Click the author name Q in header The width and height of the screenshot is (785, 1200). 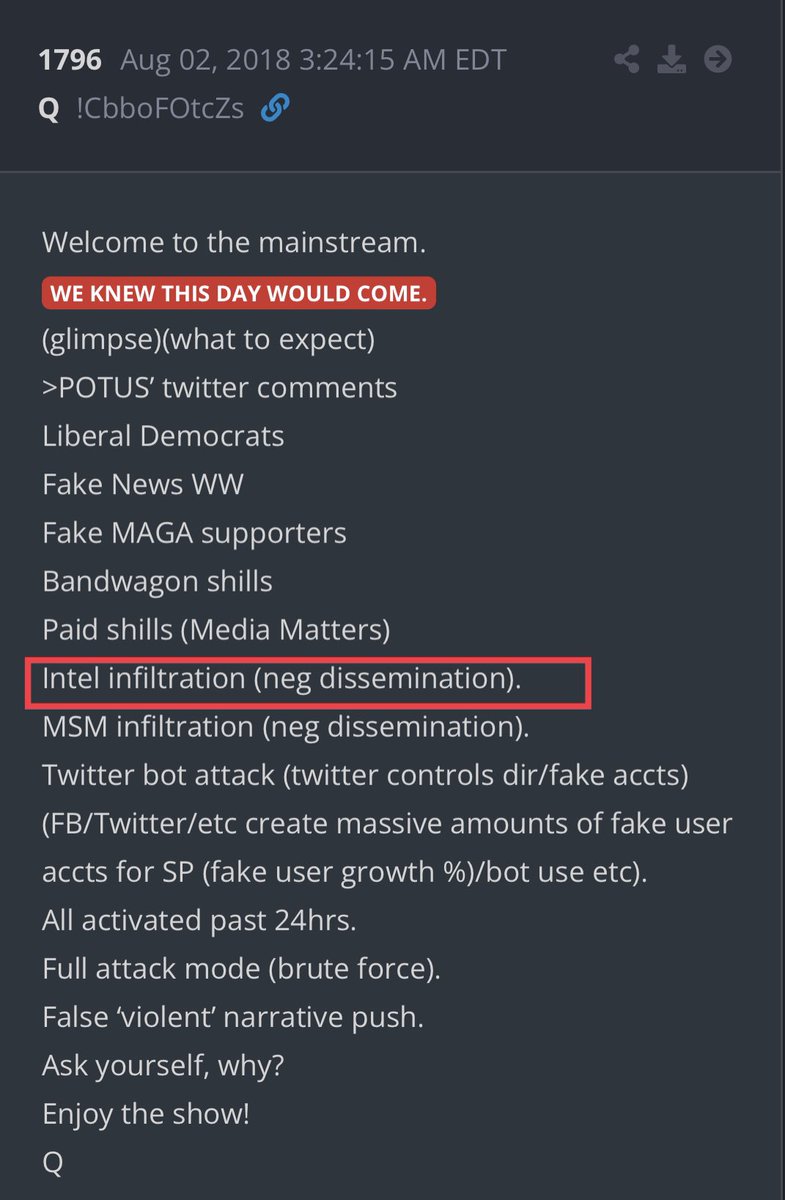pos(48,108)
